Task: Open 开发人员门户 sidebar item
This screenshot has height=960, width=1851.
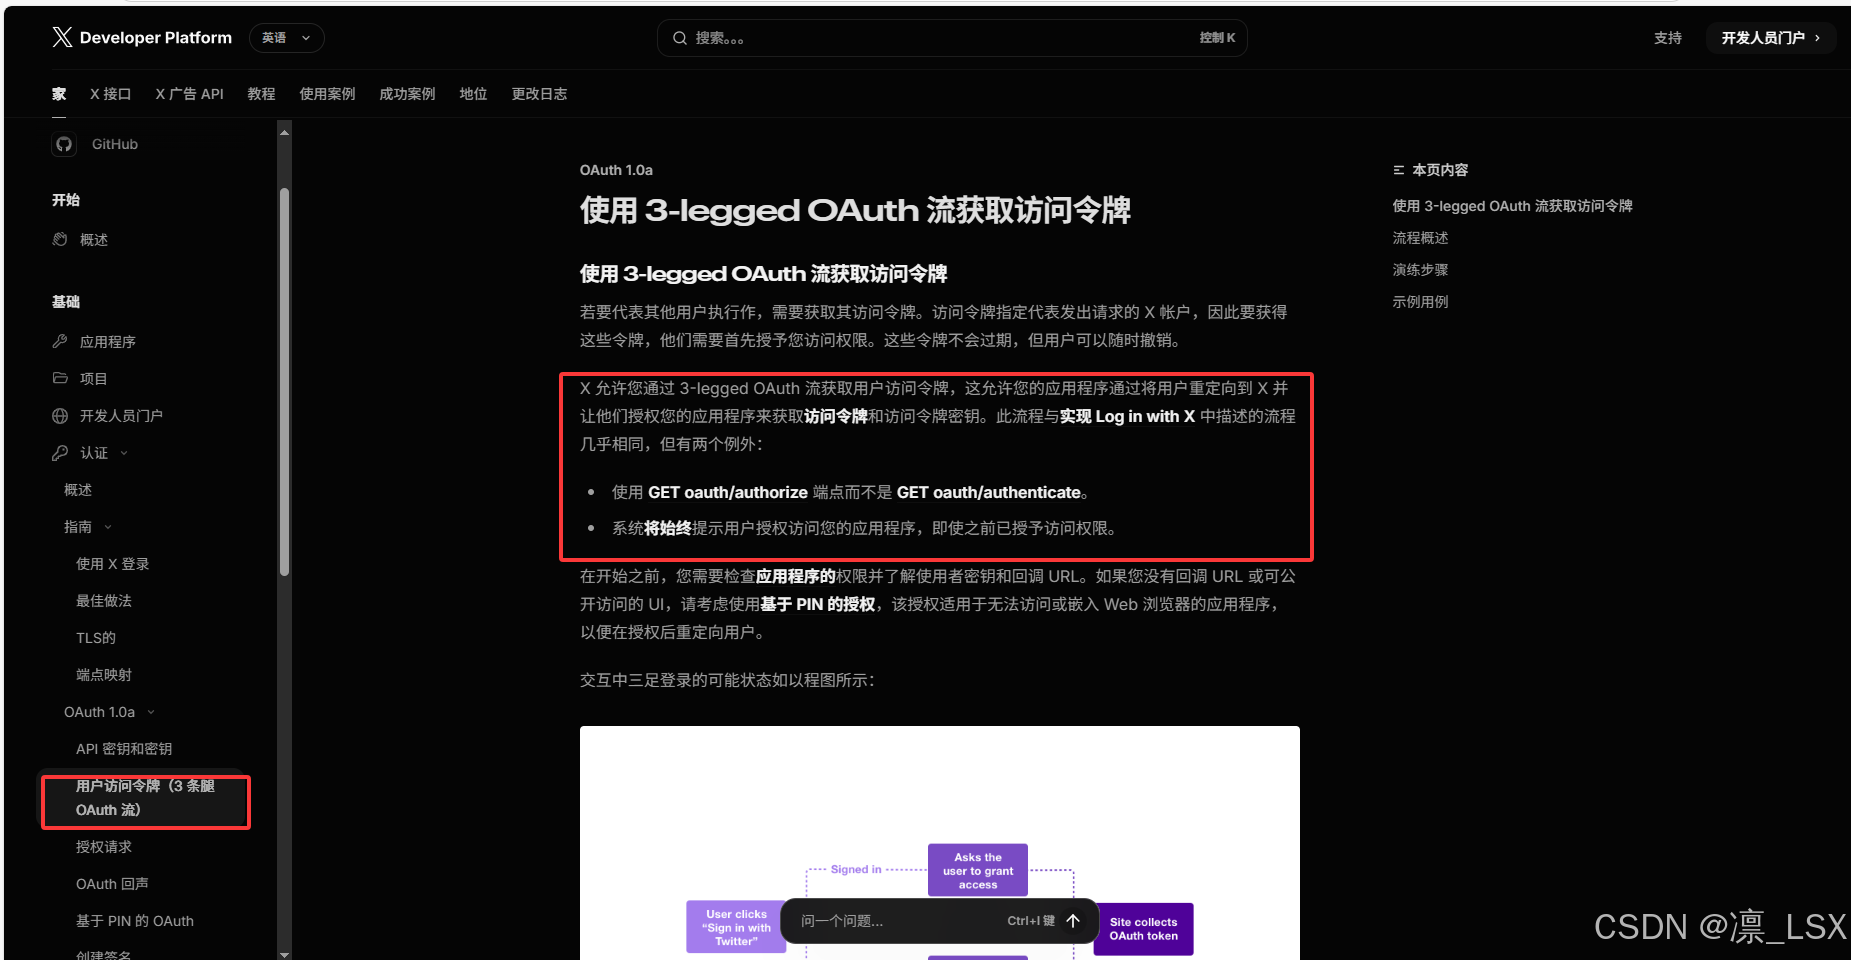Action: (121, 416)
